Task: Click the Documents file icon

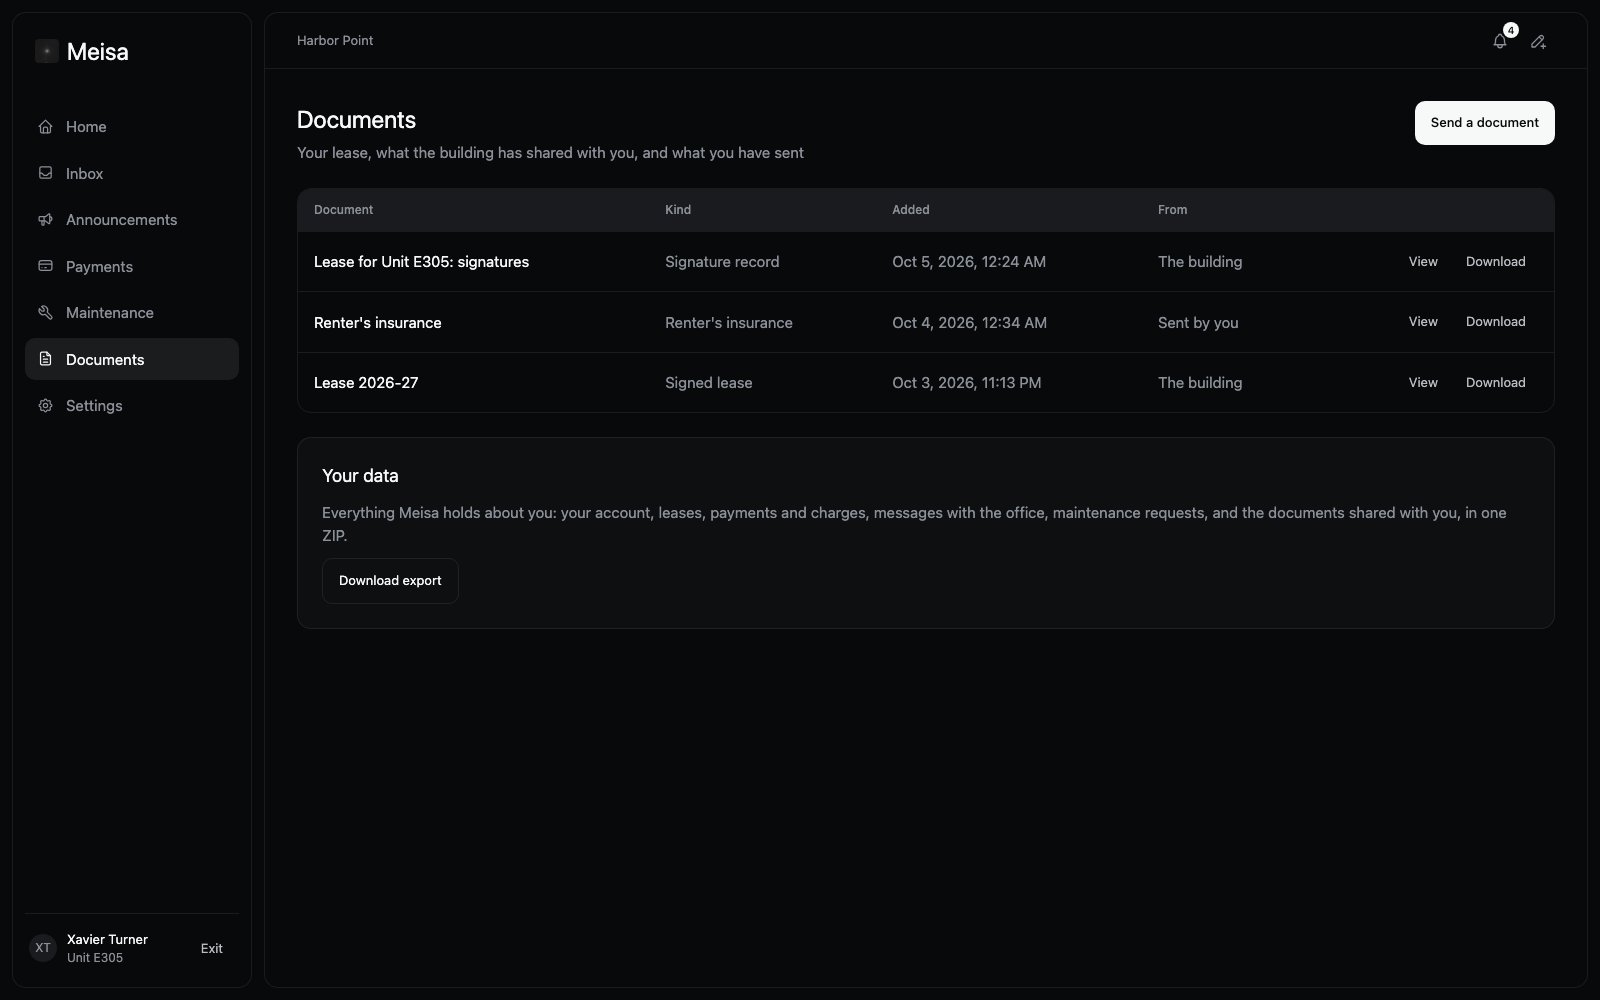Action: point(45,359)
